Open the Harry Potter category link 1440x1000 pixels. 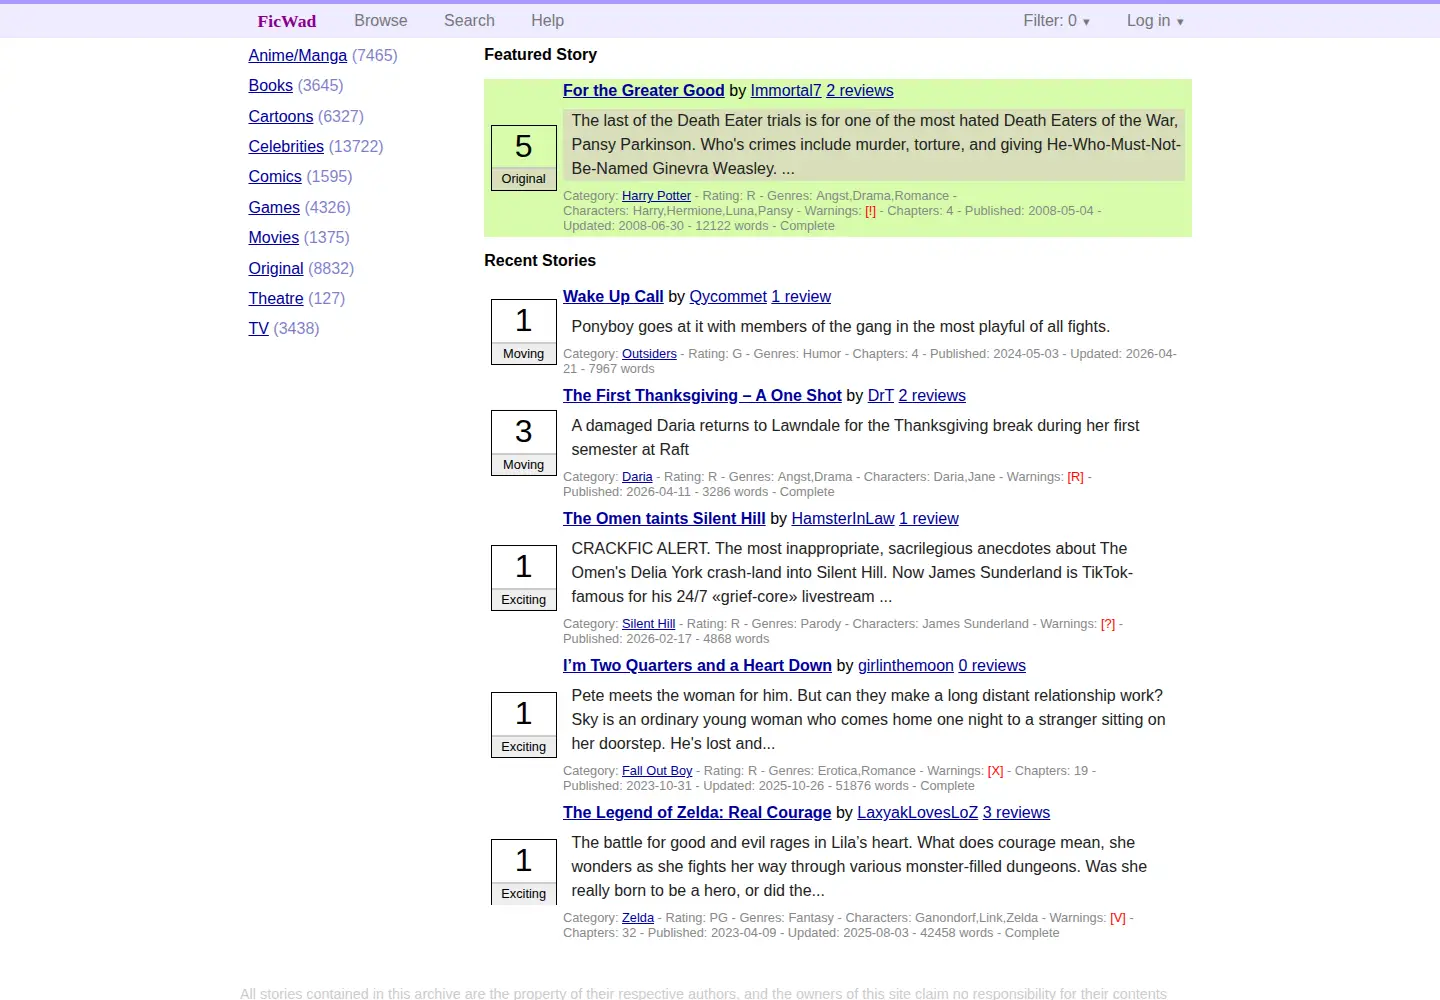pyautogui.click(x=656, y=196)
